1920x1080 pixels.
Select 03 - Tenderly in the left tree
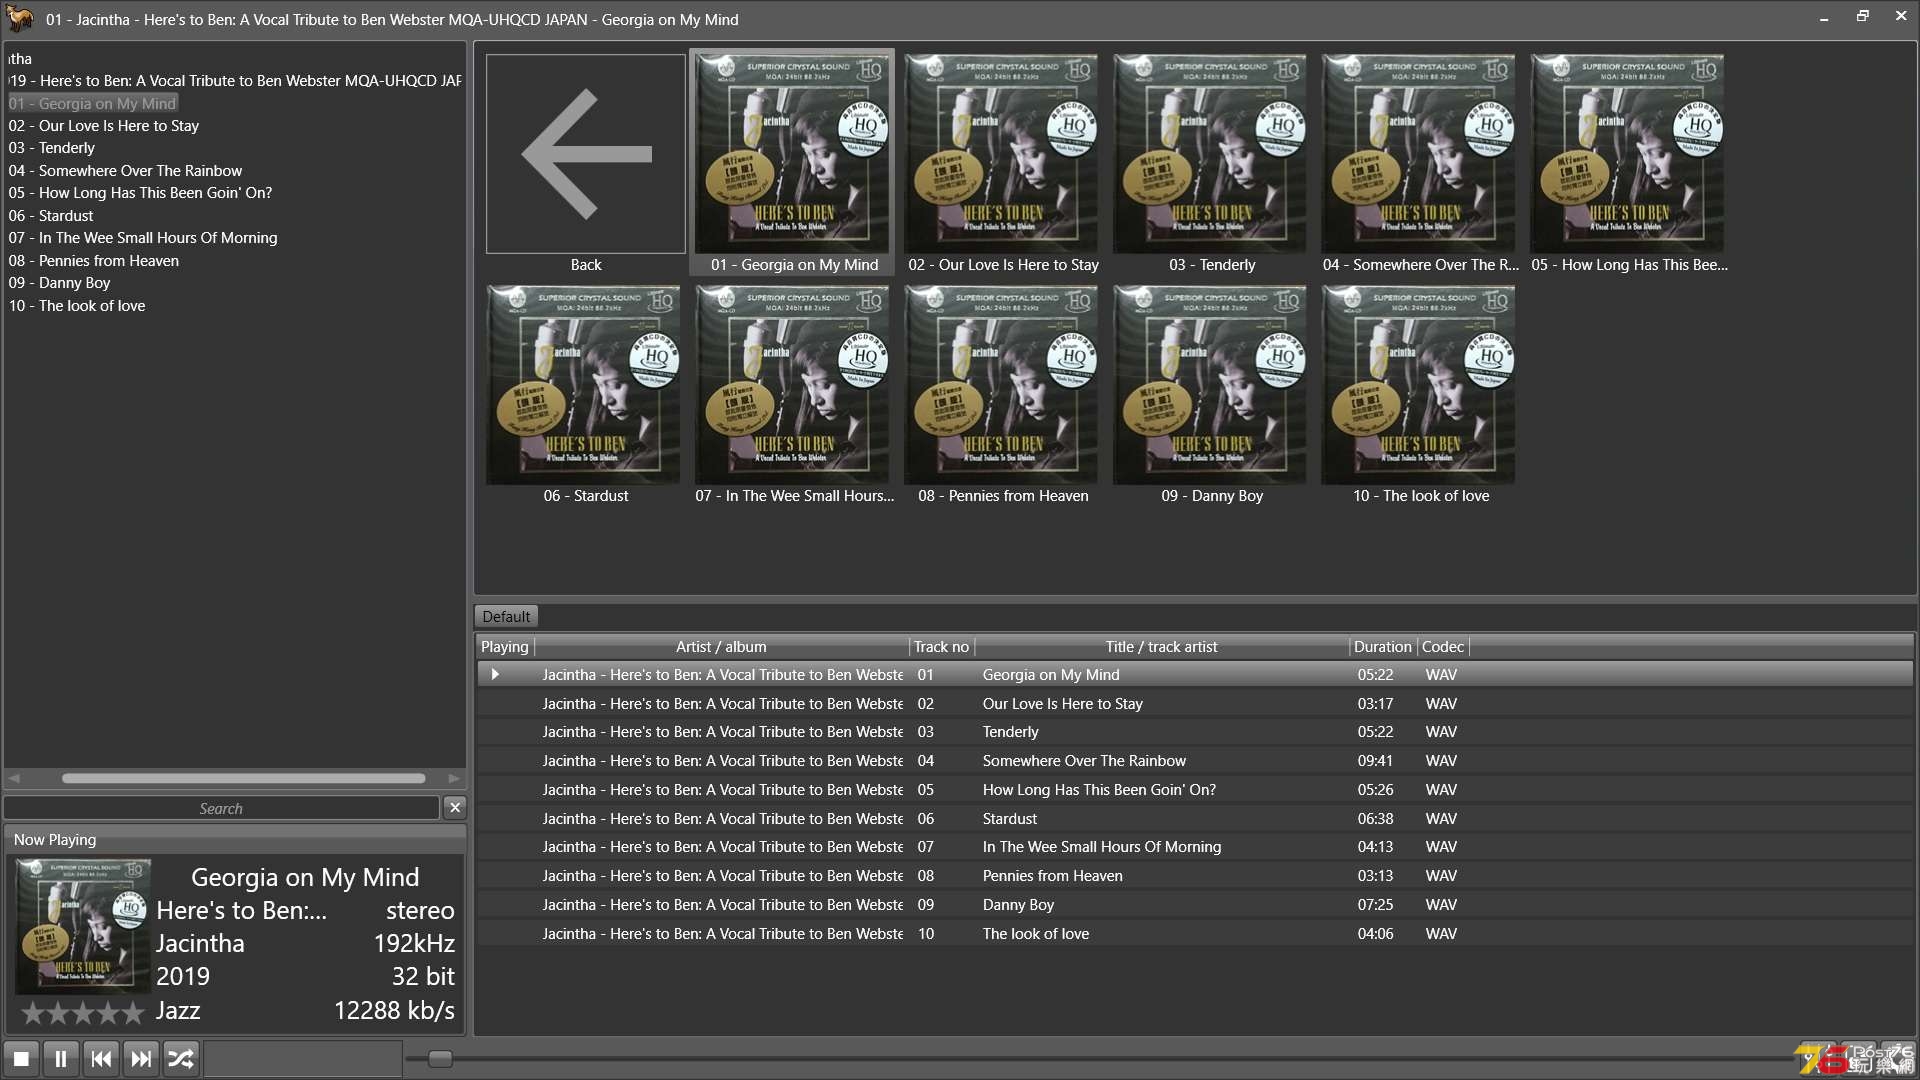tap(52, 148)
